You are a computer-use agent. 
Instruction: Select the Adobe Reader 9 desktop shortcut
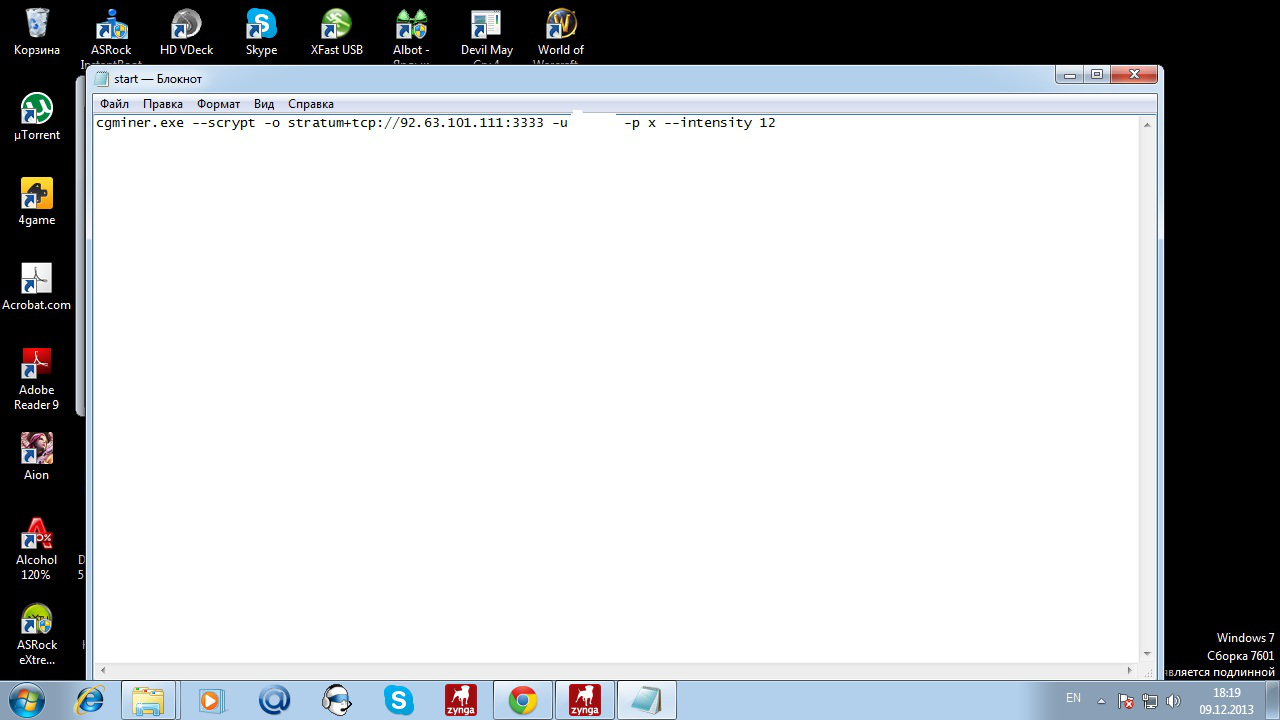tap(37, 365)
